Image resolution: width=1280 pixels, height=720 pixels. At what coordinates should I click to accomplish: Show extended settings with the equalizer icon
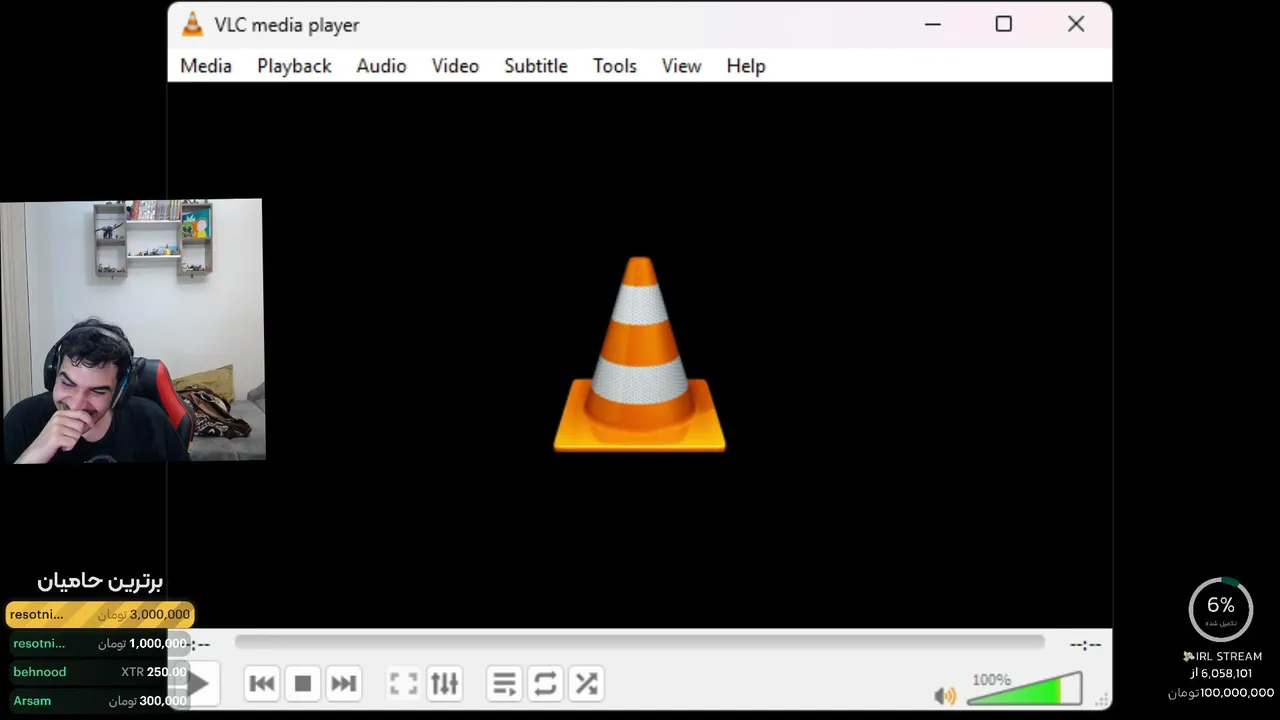(x=444, y=684)
